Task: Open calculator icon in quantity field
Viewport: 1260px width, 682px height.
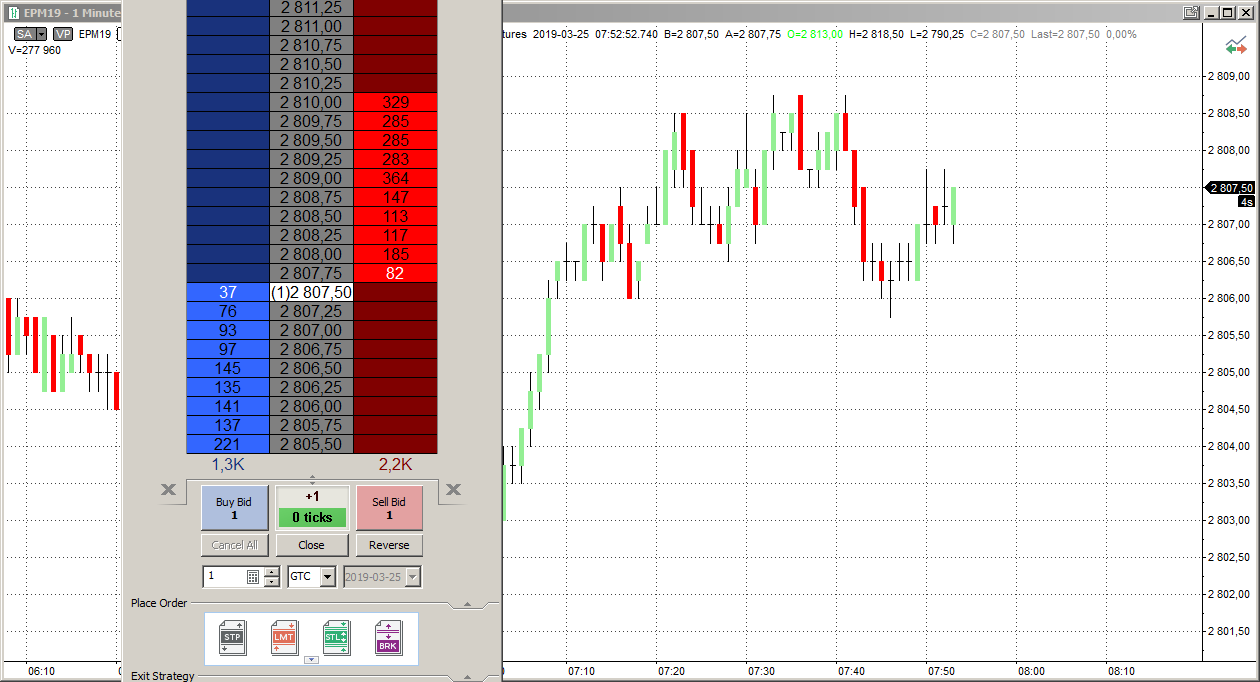Action: tap(253, 577)
